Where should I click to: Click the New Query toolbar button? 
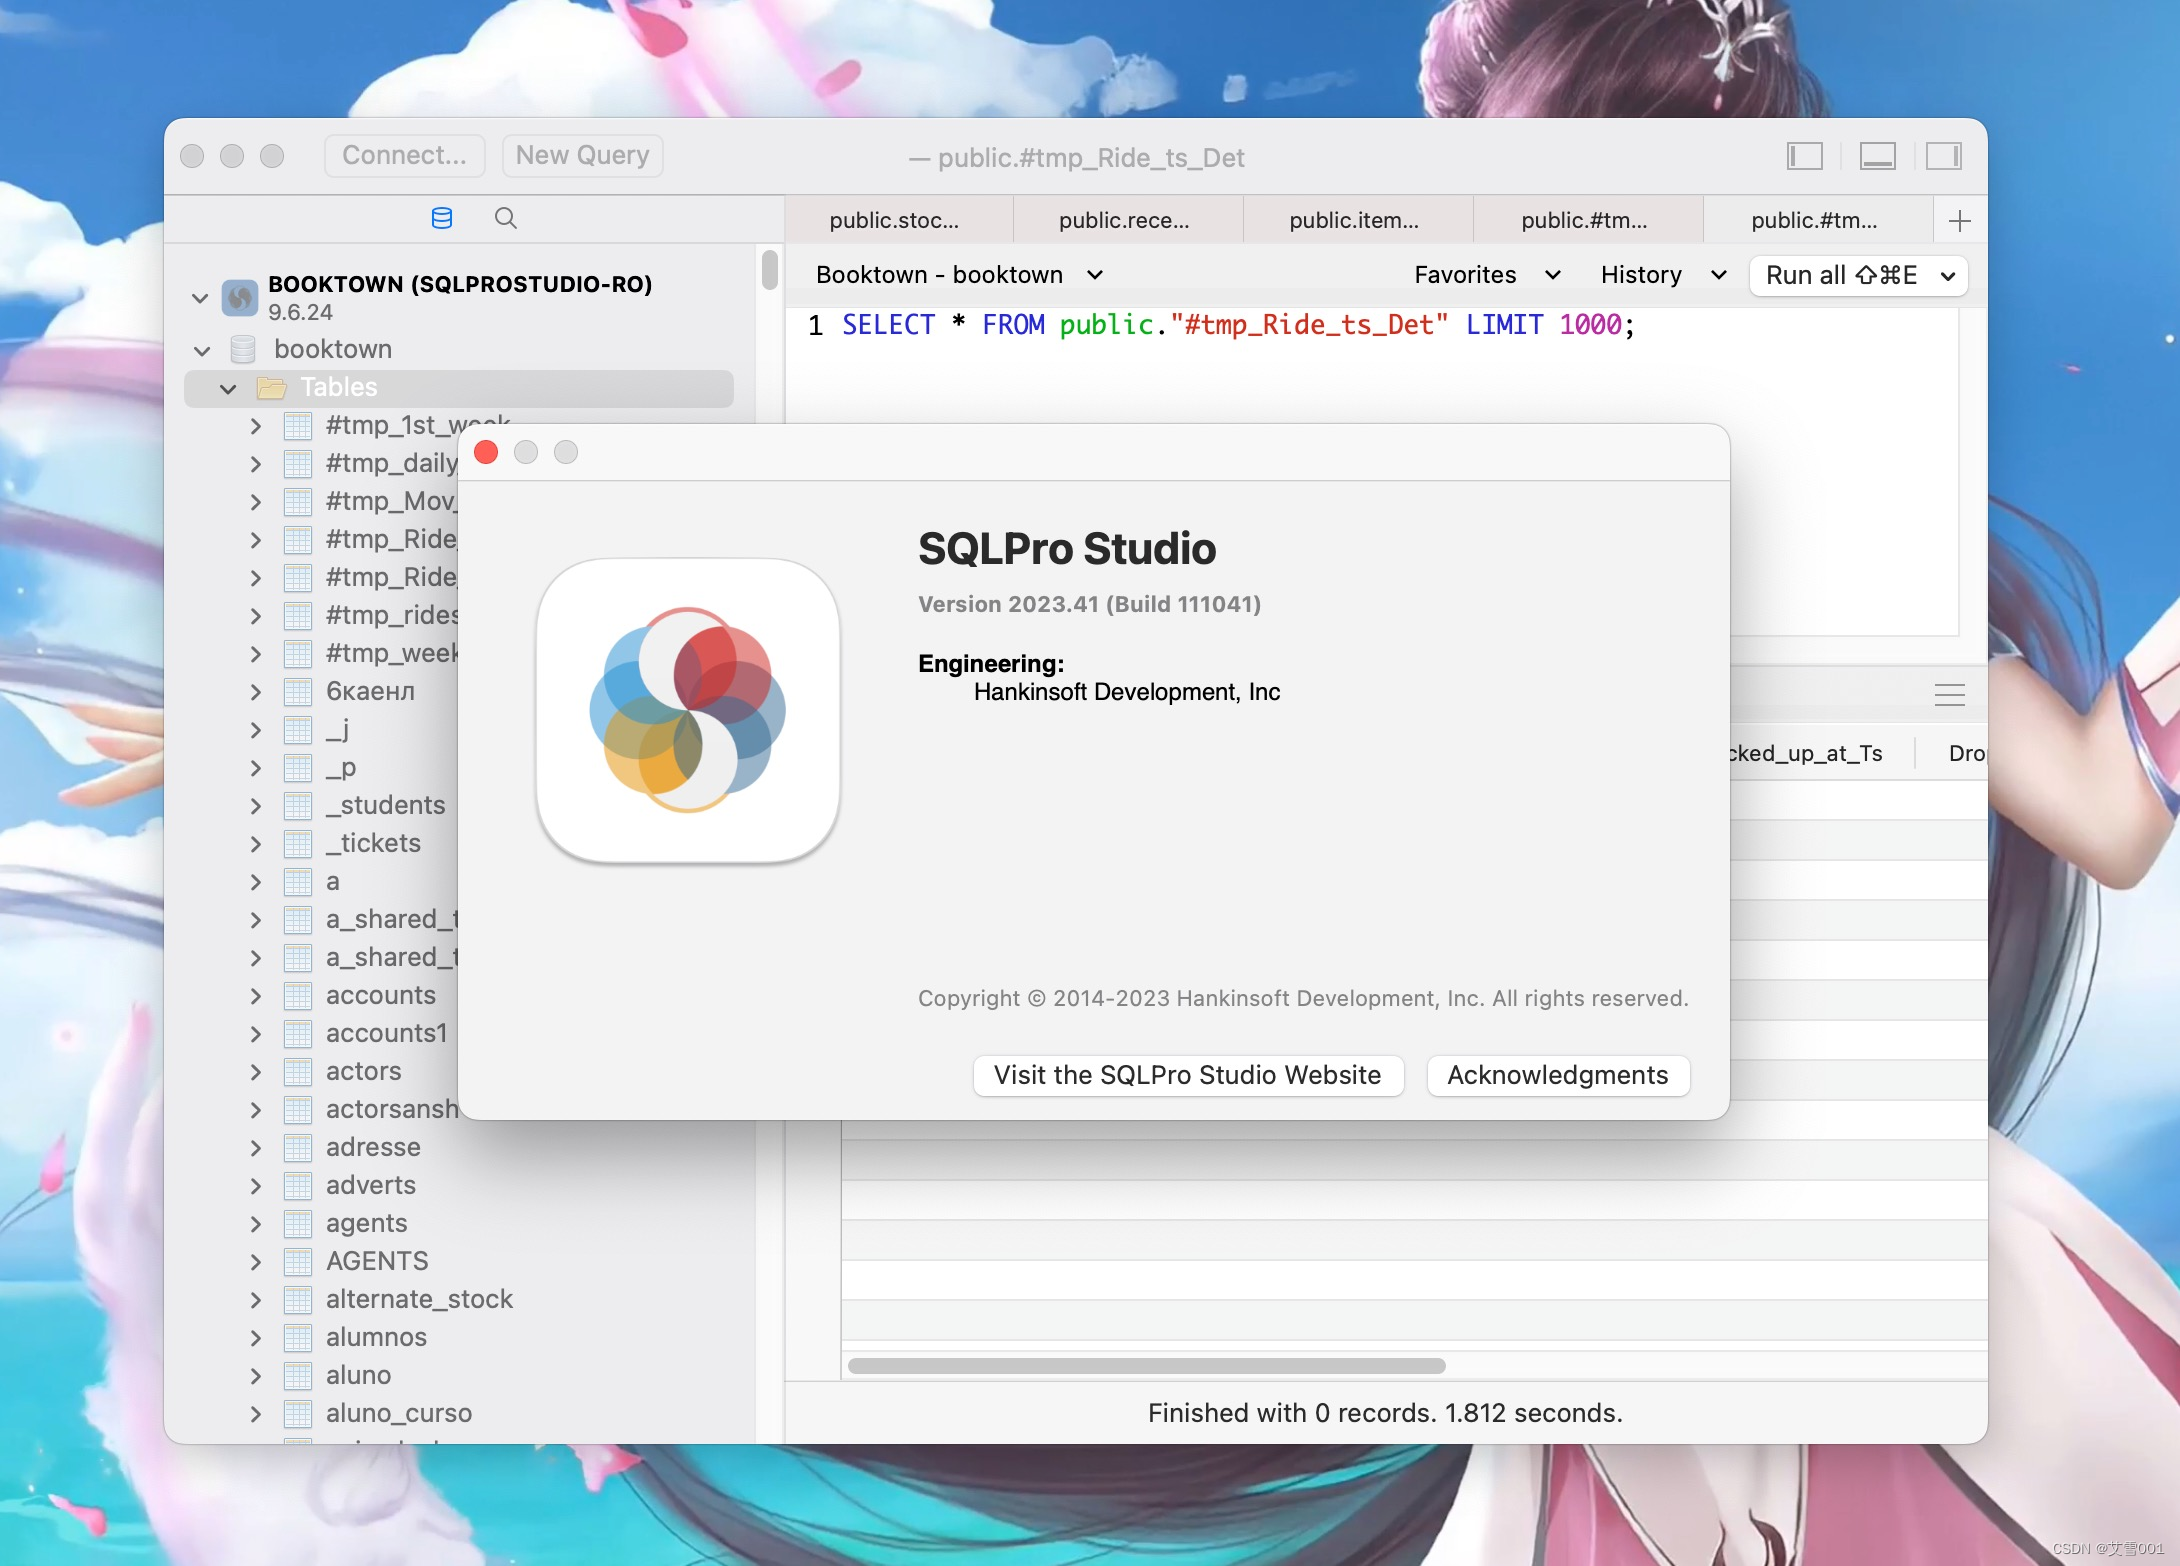pyautogui.click(x=582, y=154)
